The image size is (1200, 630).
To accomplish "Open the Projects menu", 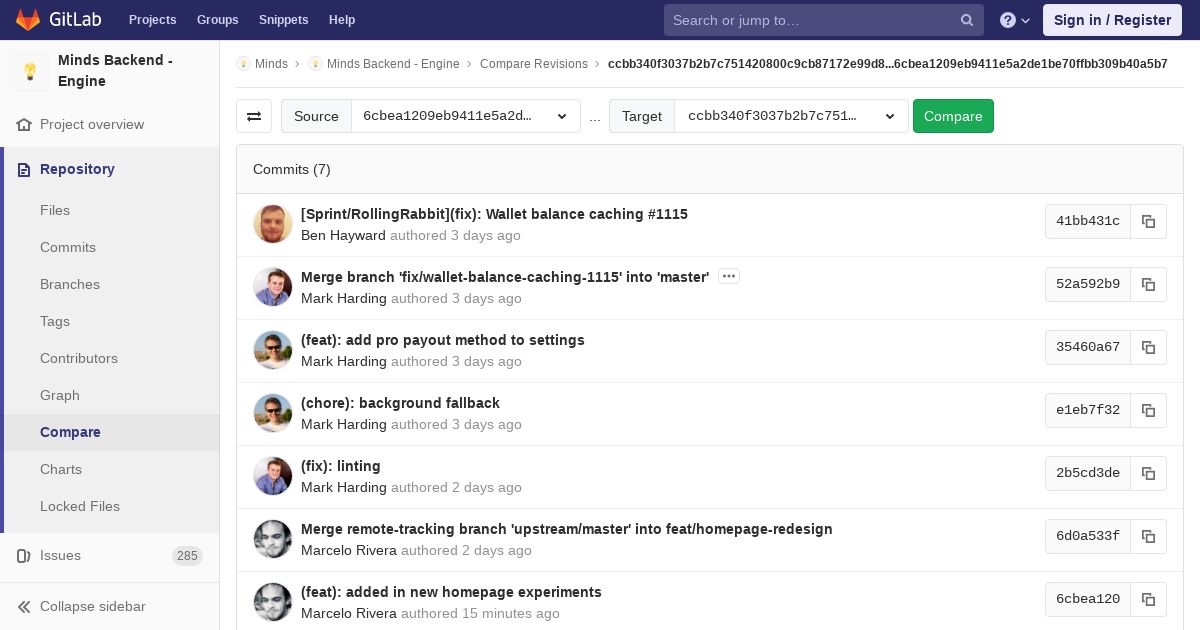I will click(152, 20).
